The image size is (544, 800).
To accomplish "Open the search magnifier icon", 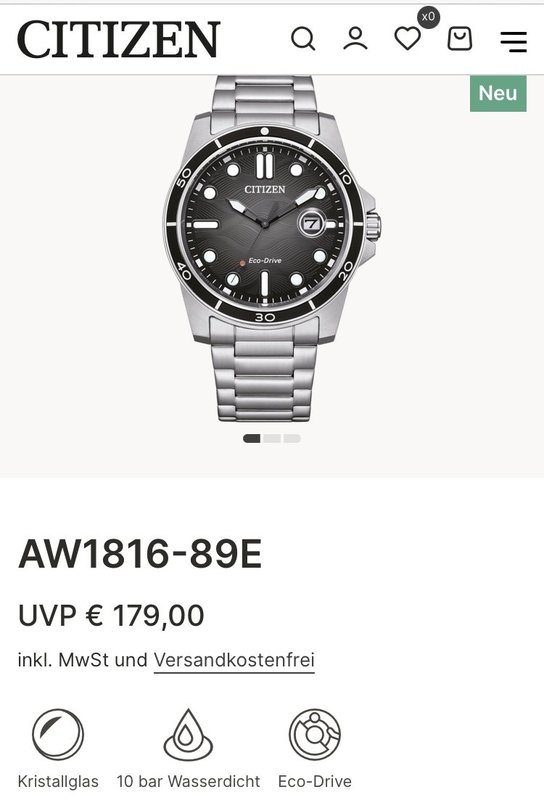I will [303, 39].
